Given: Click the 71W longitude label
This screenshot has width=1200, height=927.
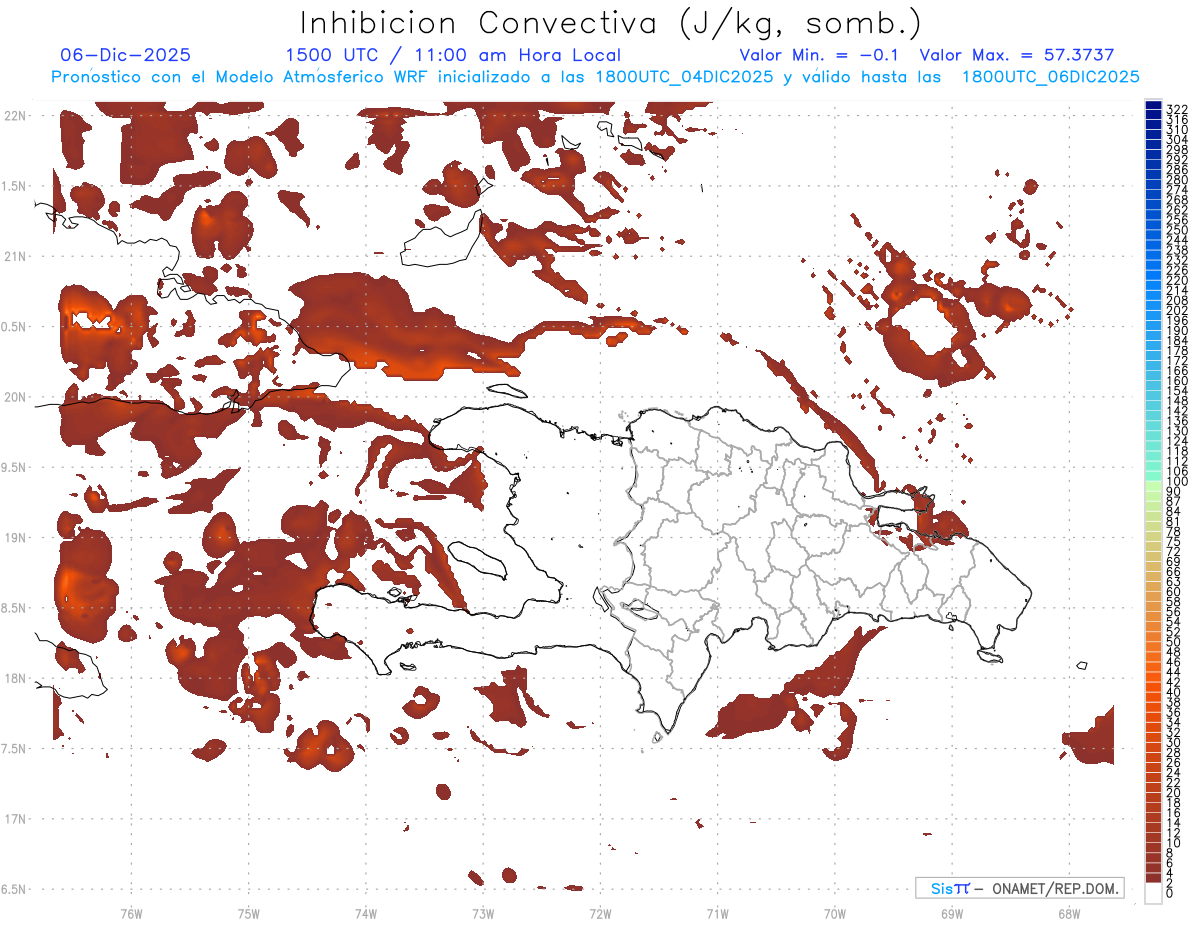Looking at the screenshot, I should tap(717, 912).
